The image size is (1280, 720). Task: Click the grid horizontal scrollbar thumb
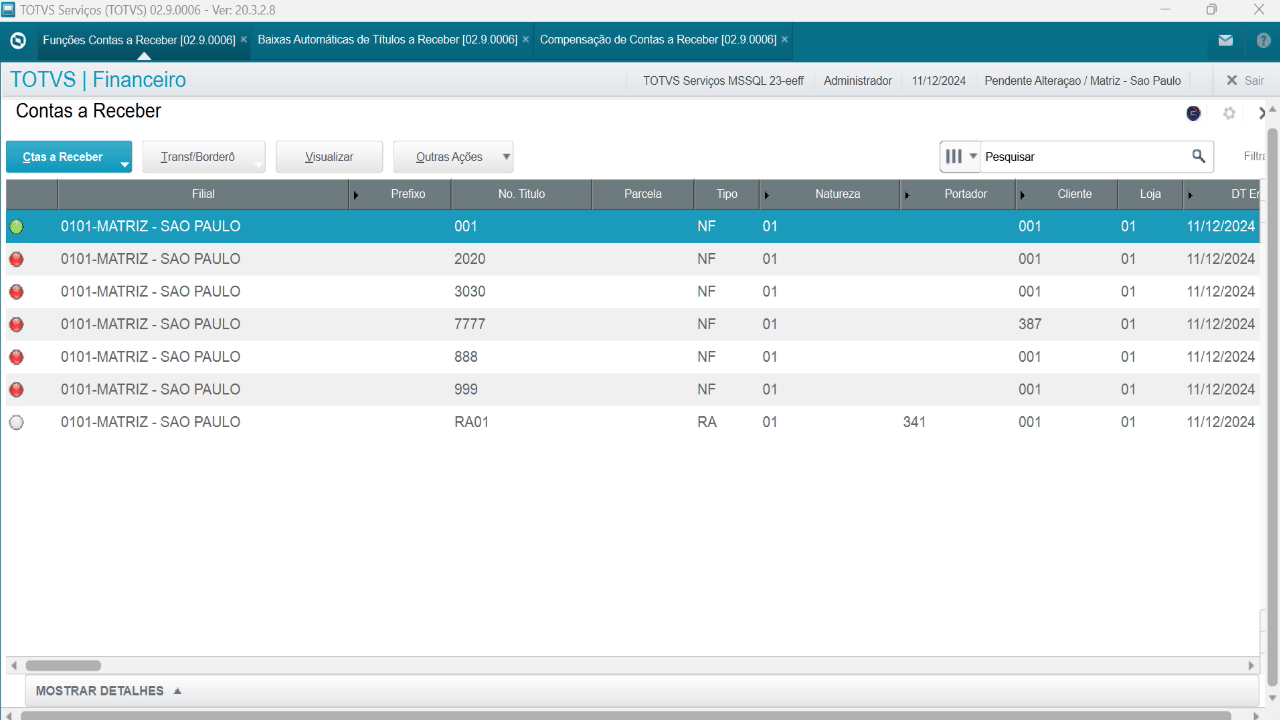point(63,665)
